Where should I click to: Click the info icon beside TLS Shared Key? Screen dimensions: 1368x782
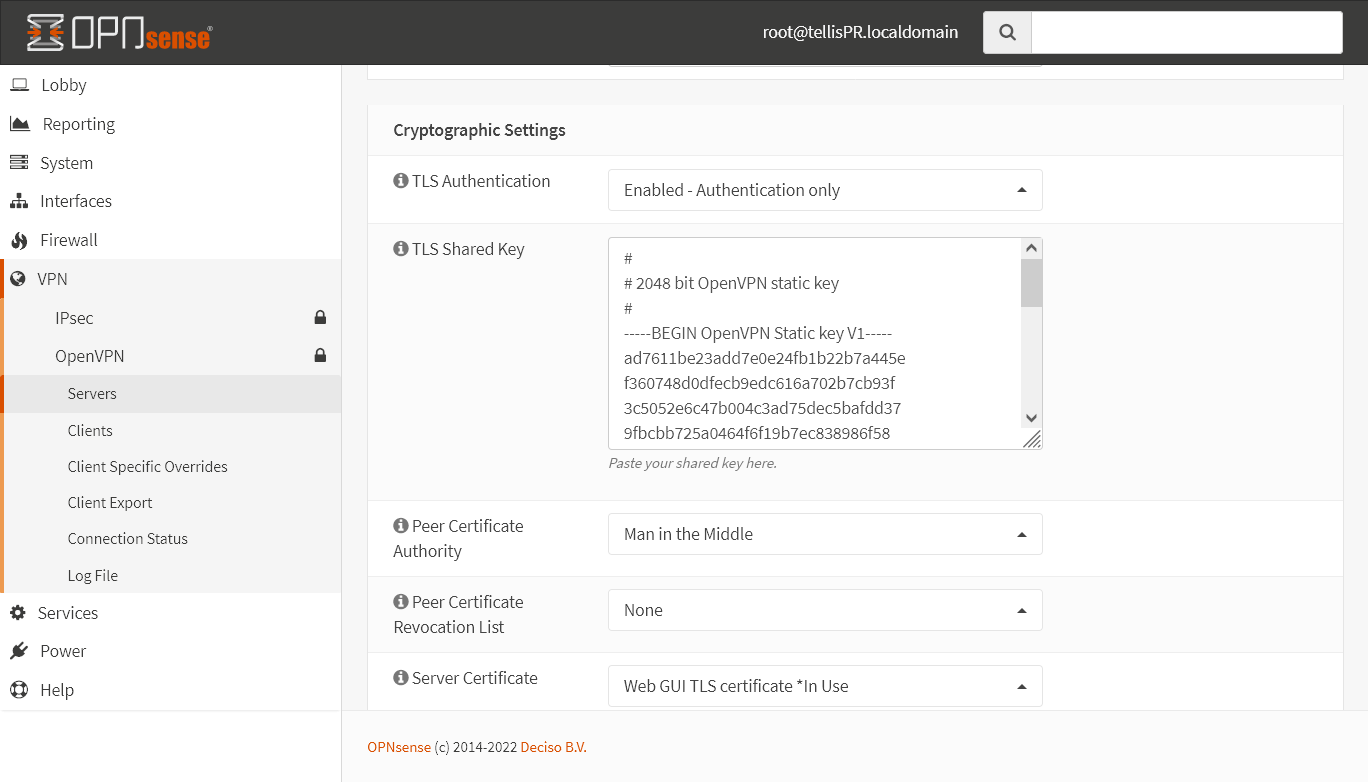tap(399, 248)
